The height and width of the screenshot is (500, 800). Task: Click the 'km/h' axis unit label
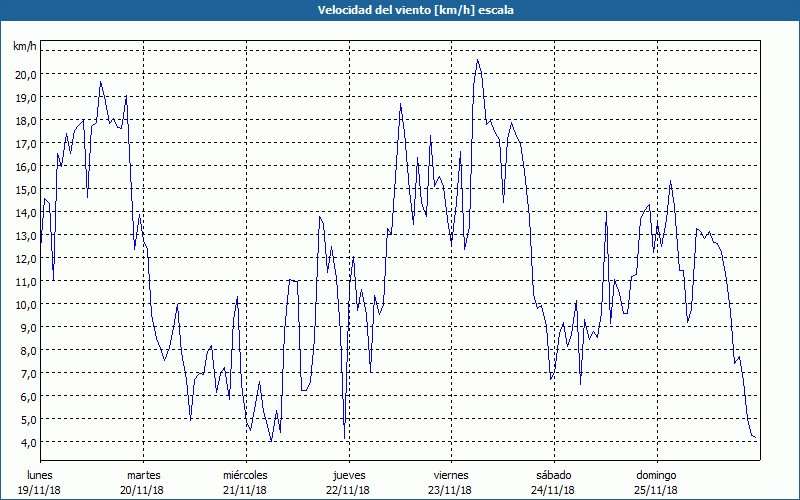tap(24, 46)
